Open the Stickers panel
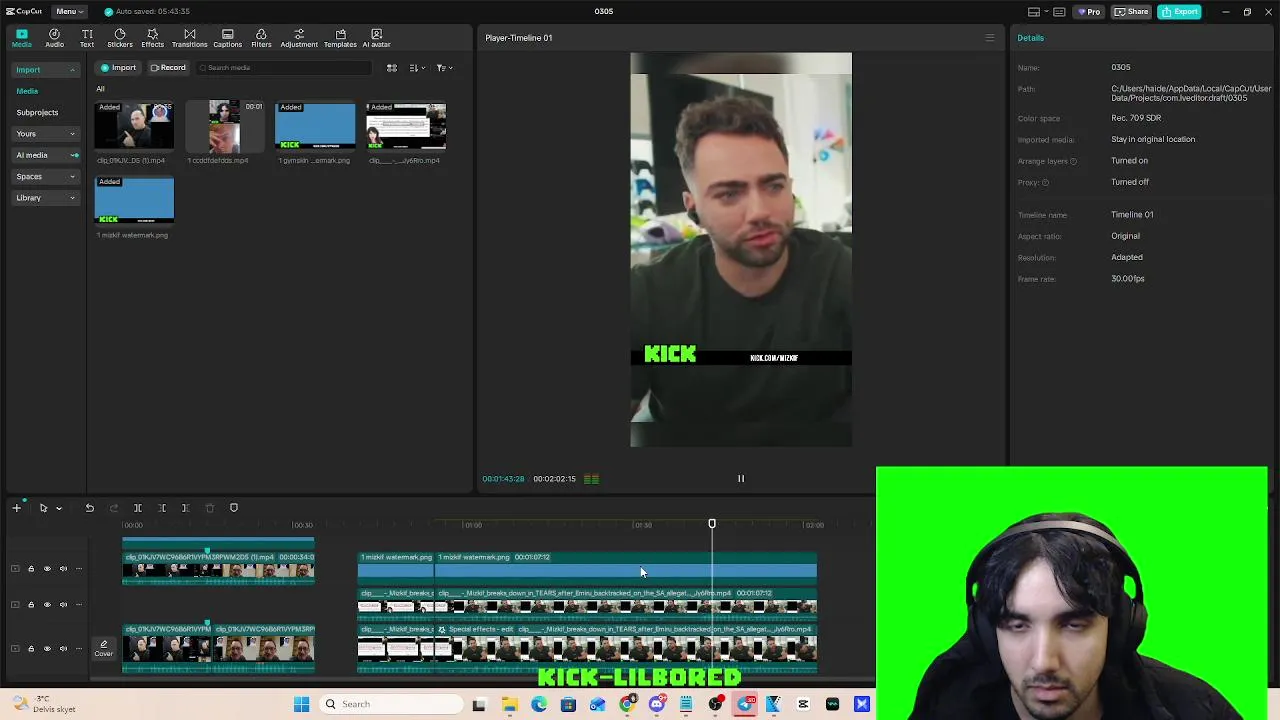This screenshot has height=720, width=1280. coord(120,38)
